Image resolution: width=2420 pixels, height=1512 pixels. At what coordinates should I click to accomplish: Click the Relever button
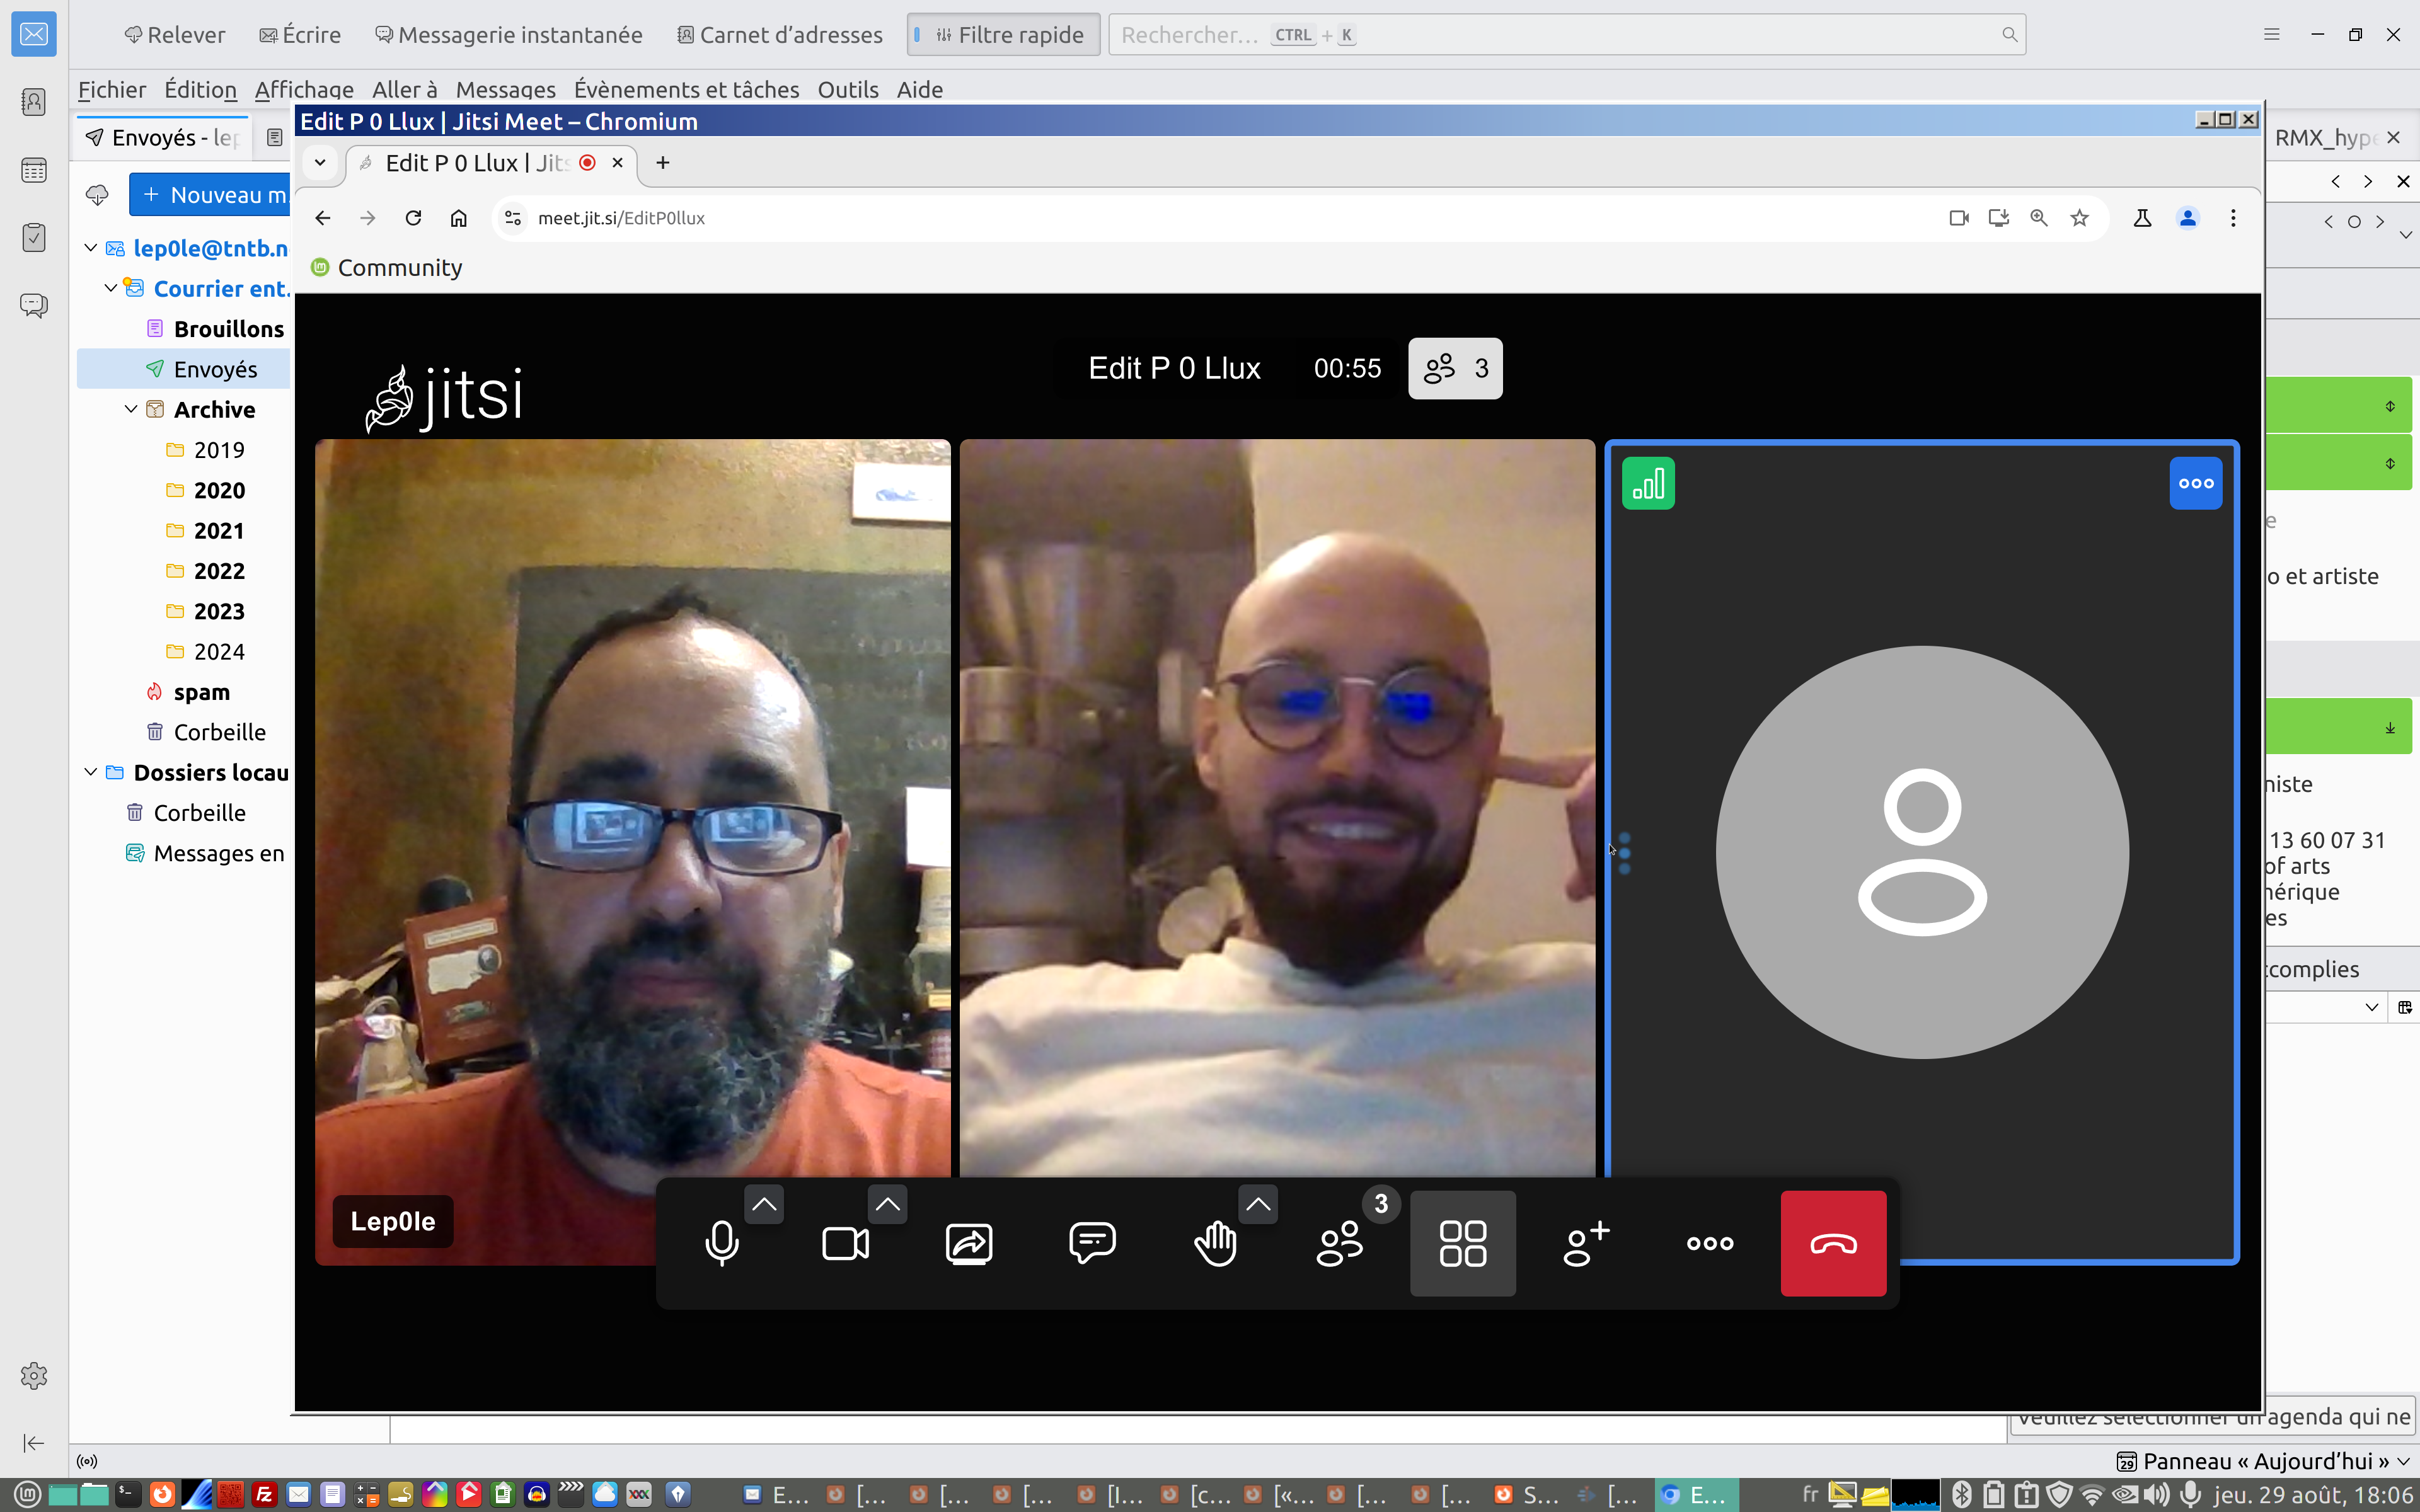point(174,35)
